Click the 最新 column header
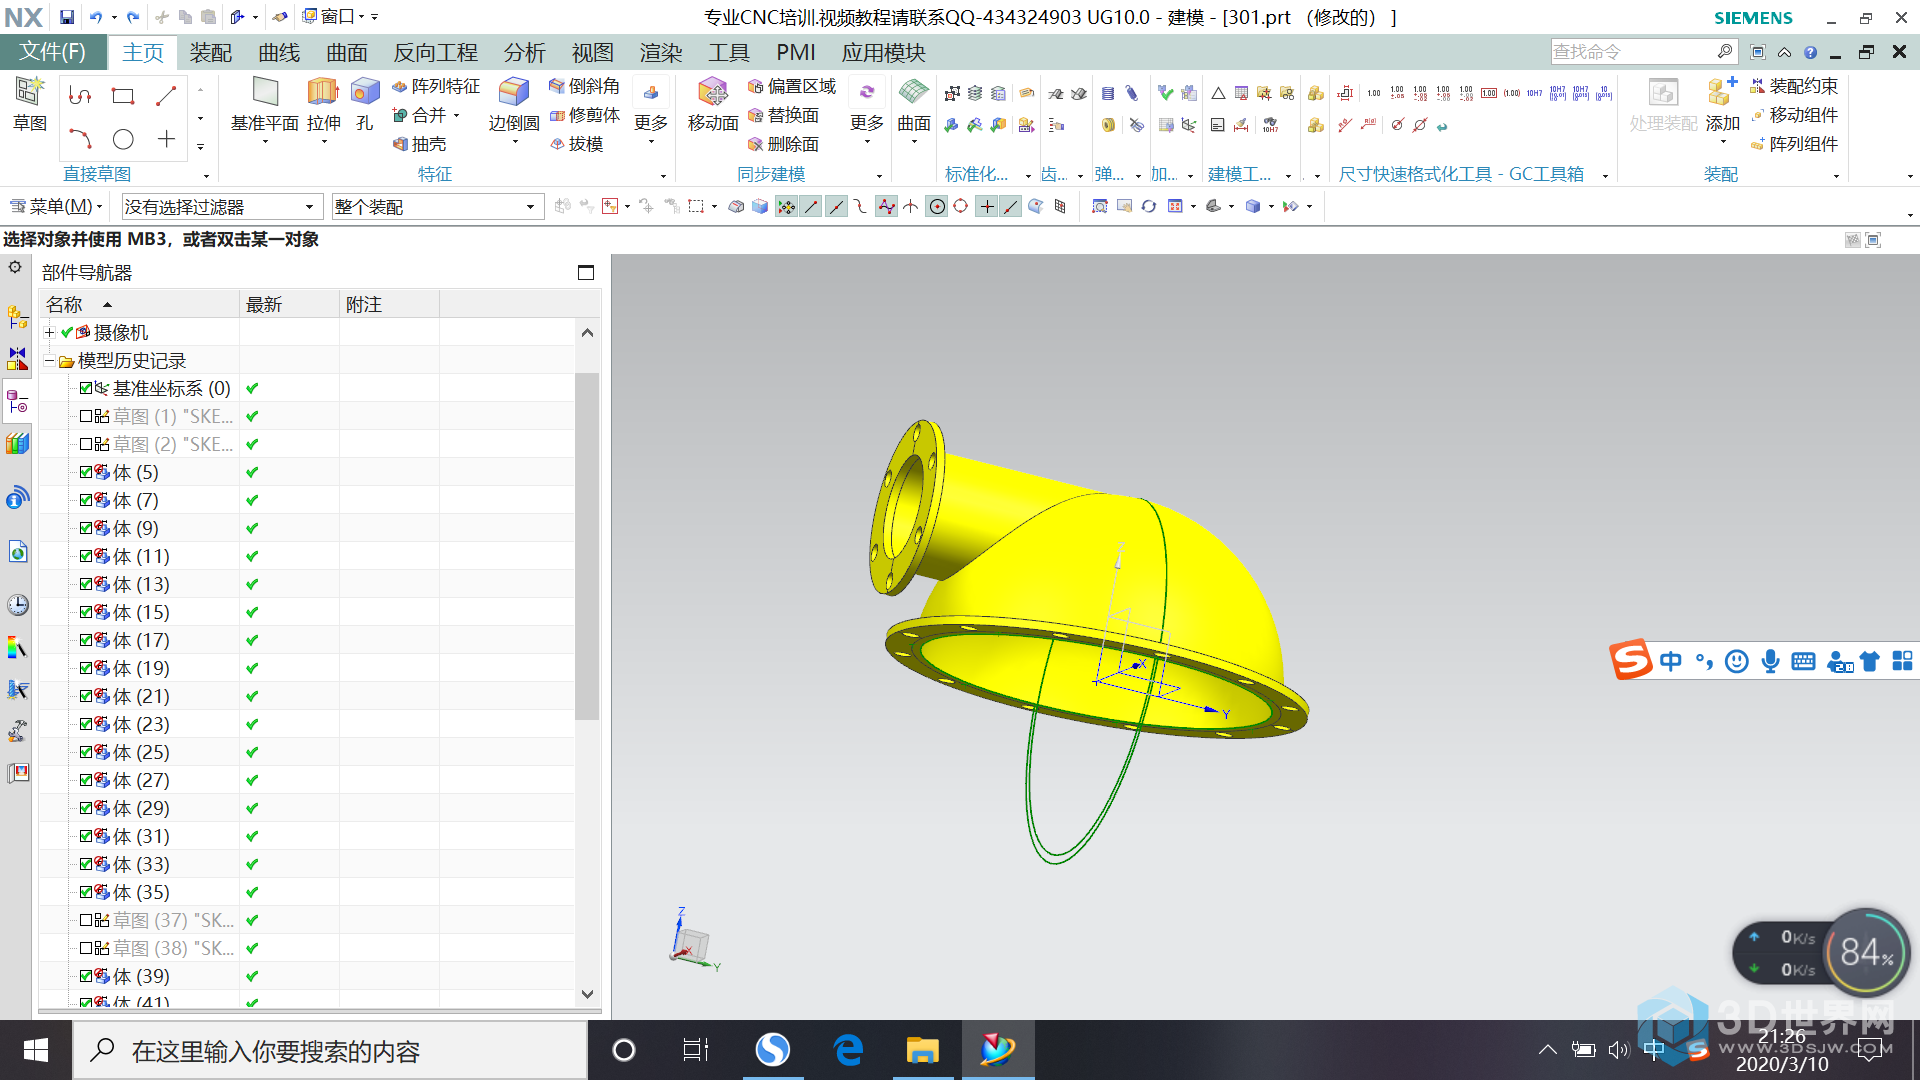 tap(289, 304)
